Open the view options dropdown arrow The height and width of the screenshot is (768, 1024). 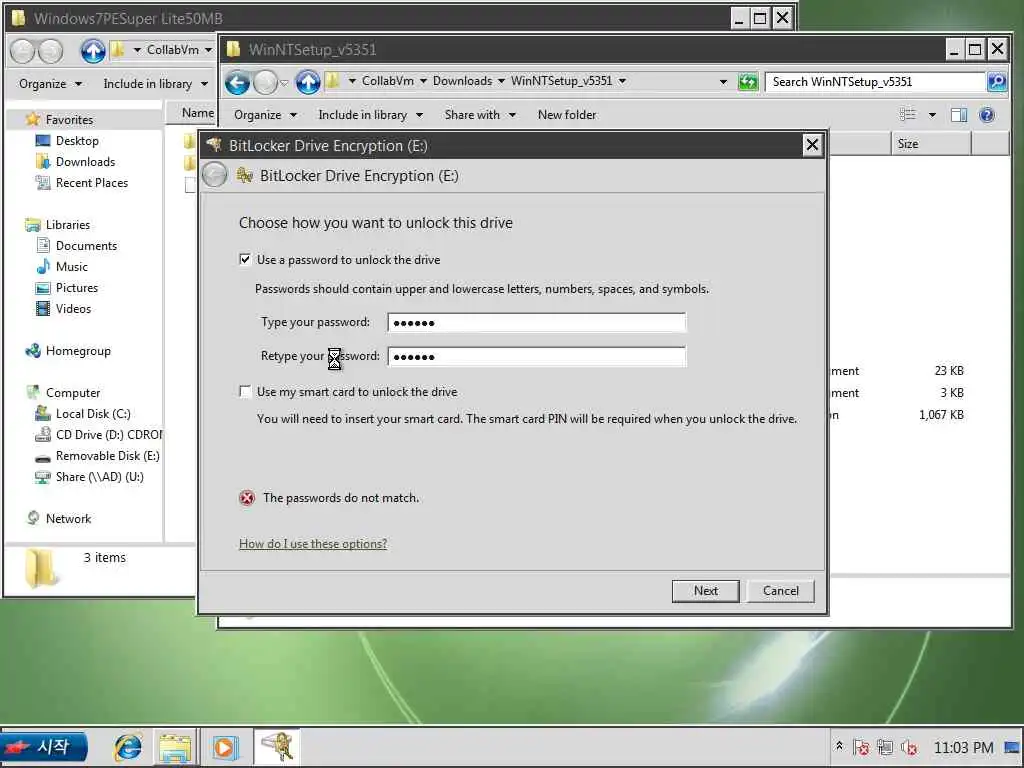pos(932,115)
